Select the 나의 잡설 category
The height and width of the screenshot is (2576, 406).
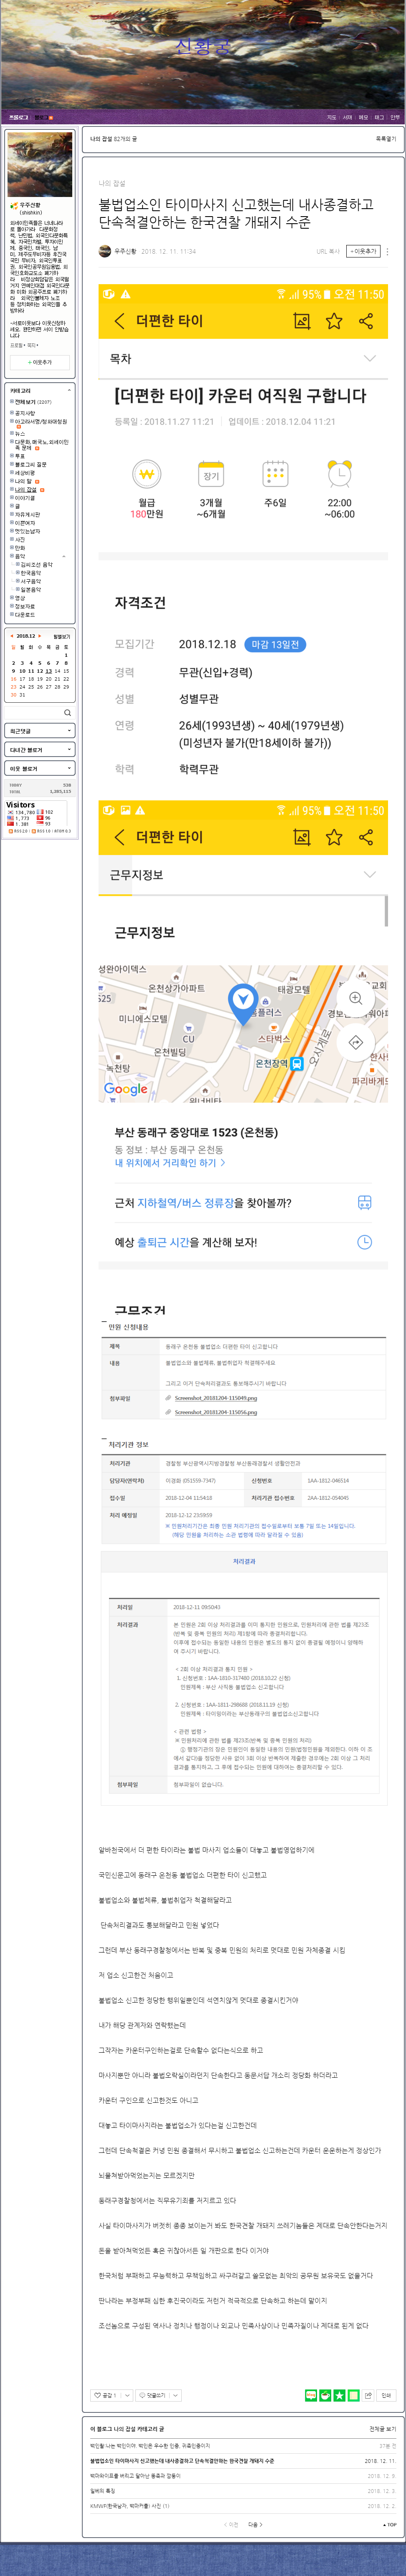(25, 490)
